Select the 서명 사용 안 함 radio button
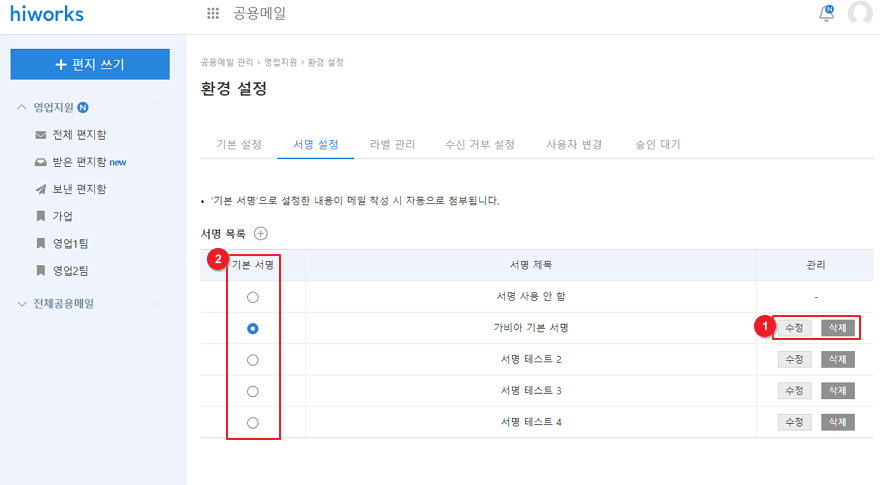This screenshot has height=485, width=880. point(253,297)
